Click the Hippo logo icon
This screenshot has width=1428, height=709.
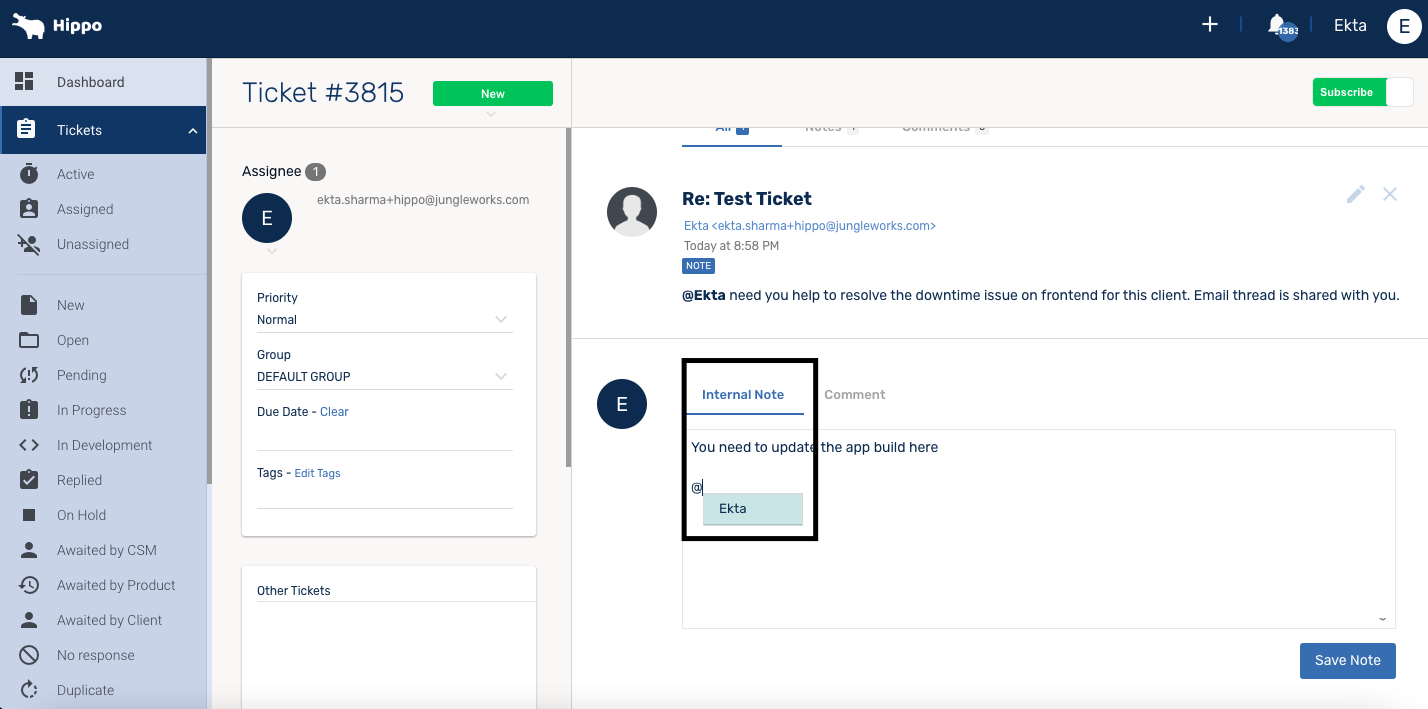coord(28,26)
